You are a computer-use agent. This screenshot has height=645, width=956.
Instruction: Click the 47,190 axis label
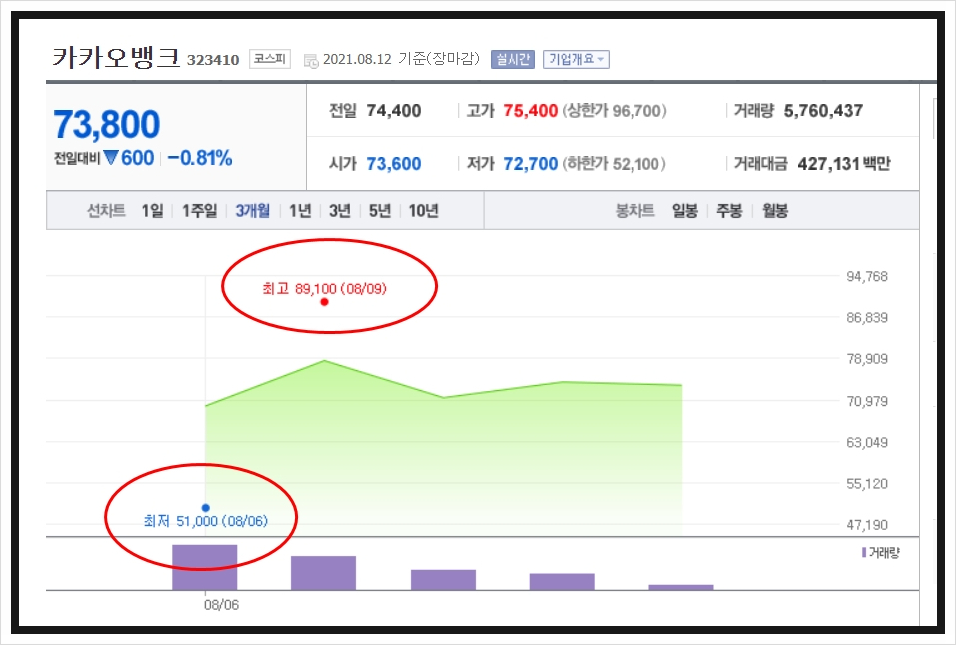[867, 525]
